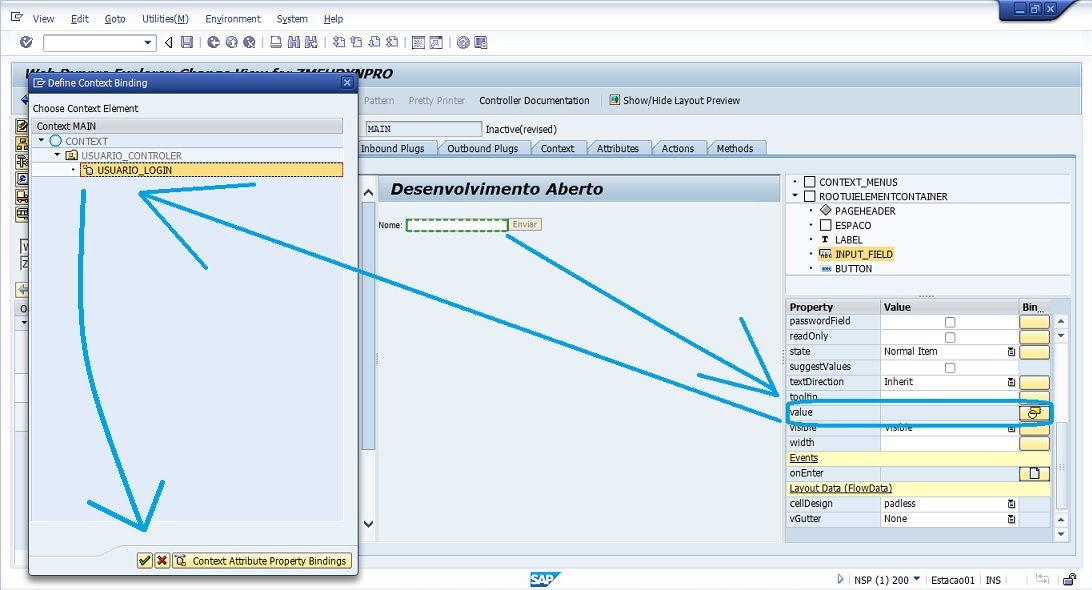Toggle the passwordField checkbox
Viewport: 1092px width, 590px height.
950,322
